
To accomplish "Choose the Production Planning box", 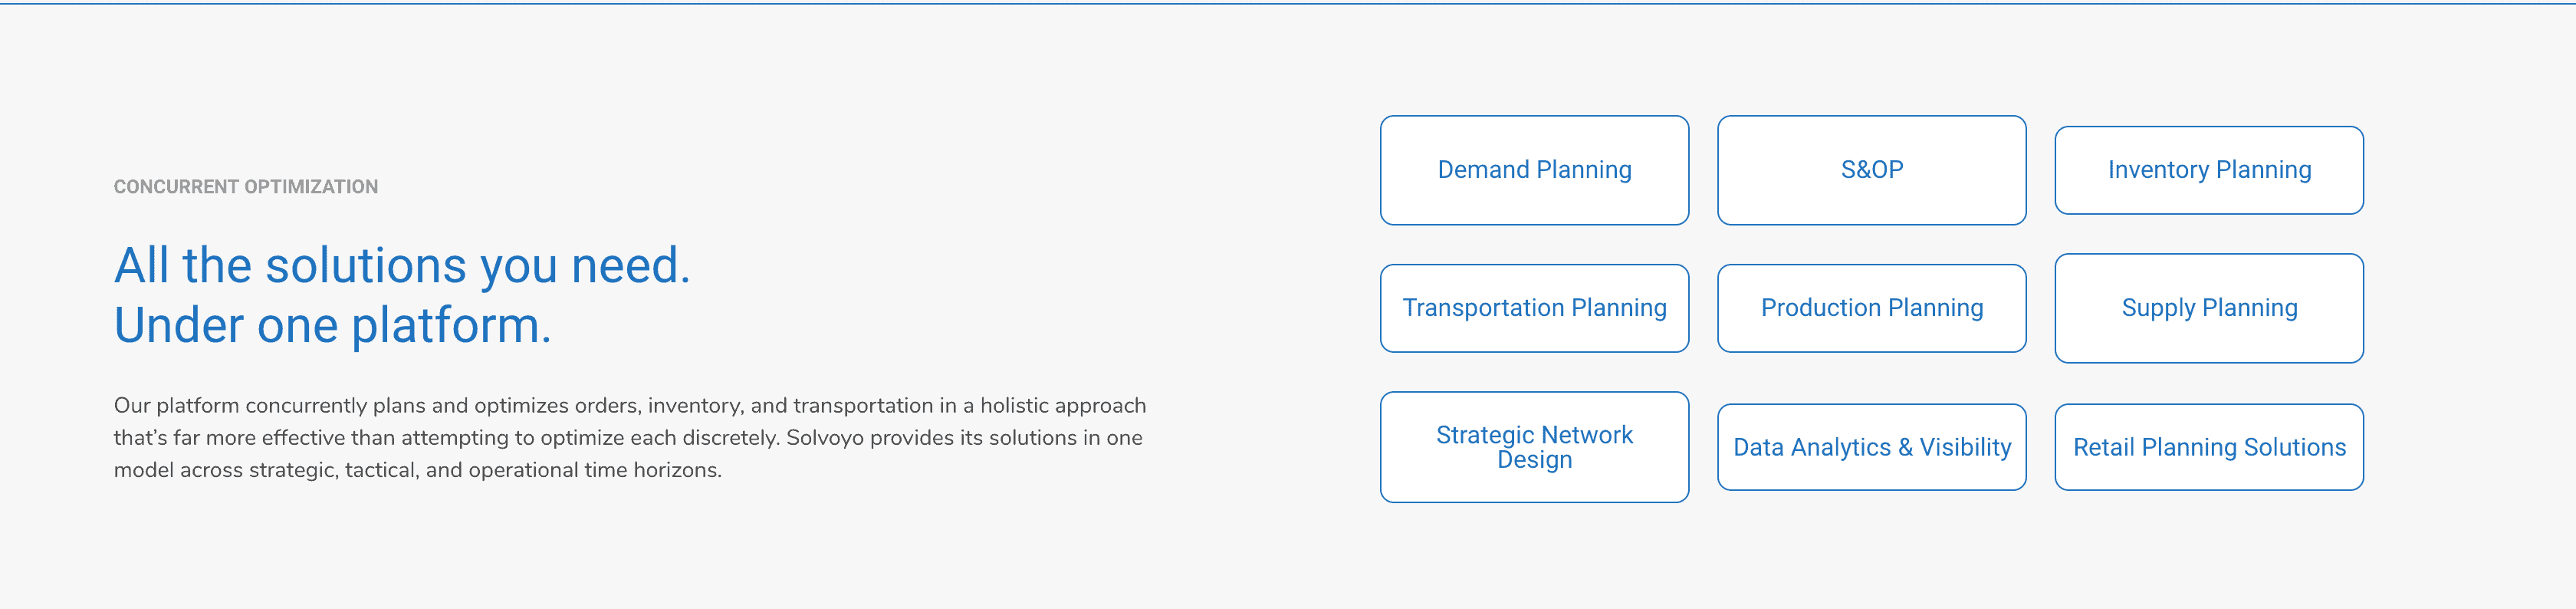I will click(1871, 308).
